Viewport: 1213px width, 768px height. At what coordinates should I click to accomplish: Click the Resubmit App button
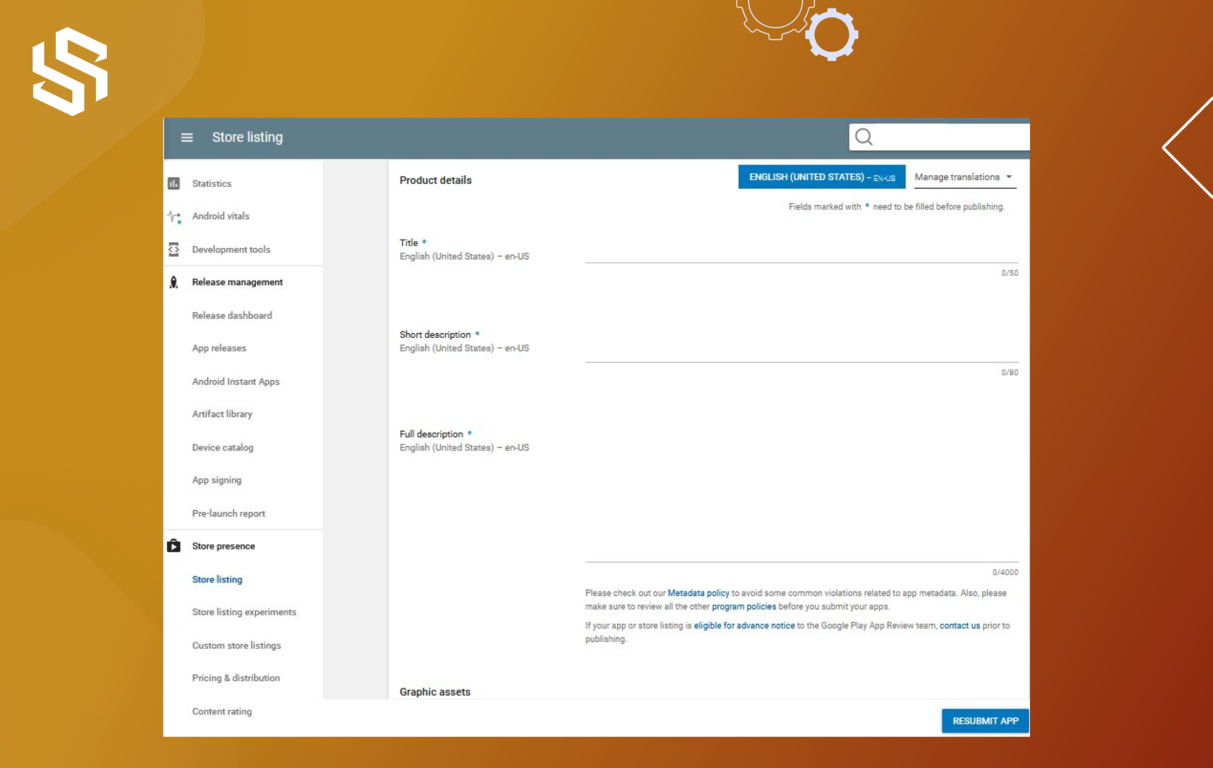[985, 721]
